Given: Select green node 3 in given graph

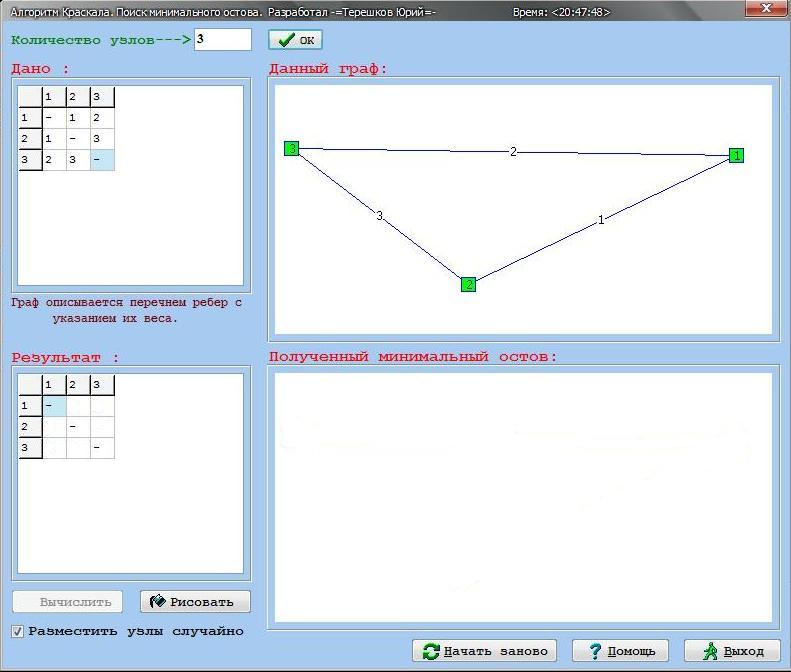Looking at the screenshot, I should pos(292,148).
